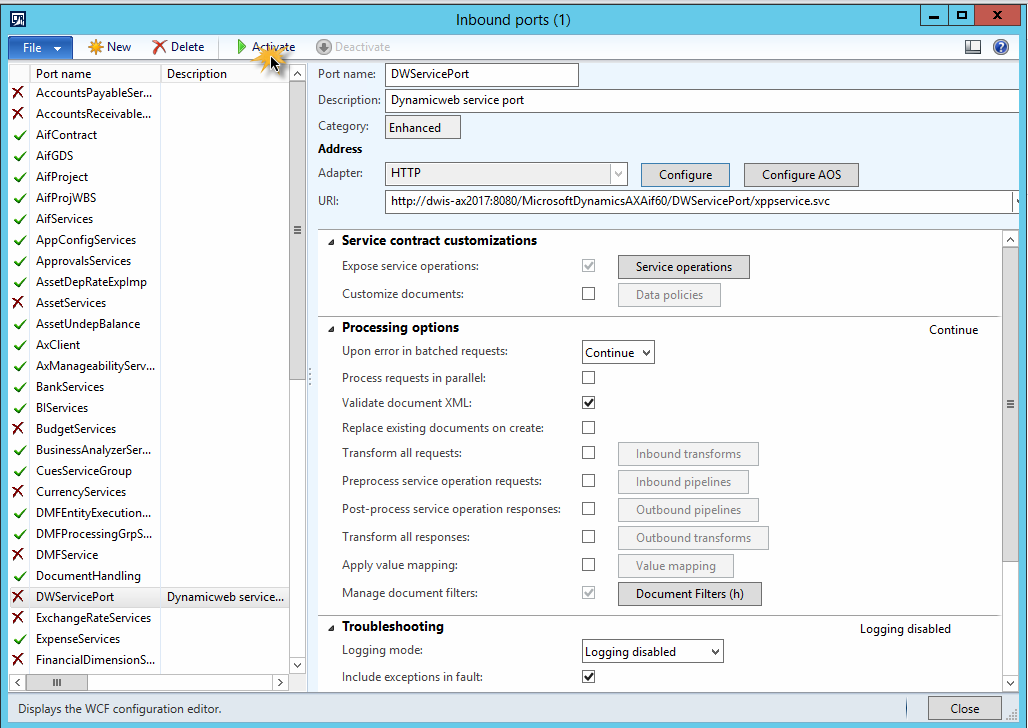This screenshot has width=1028, height=728.
Task: Uncheck Validate document XML checkbox
Action: (x=589, y=403)
